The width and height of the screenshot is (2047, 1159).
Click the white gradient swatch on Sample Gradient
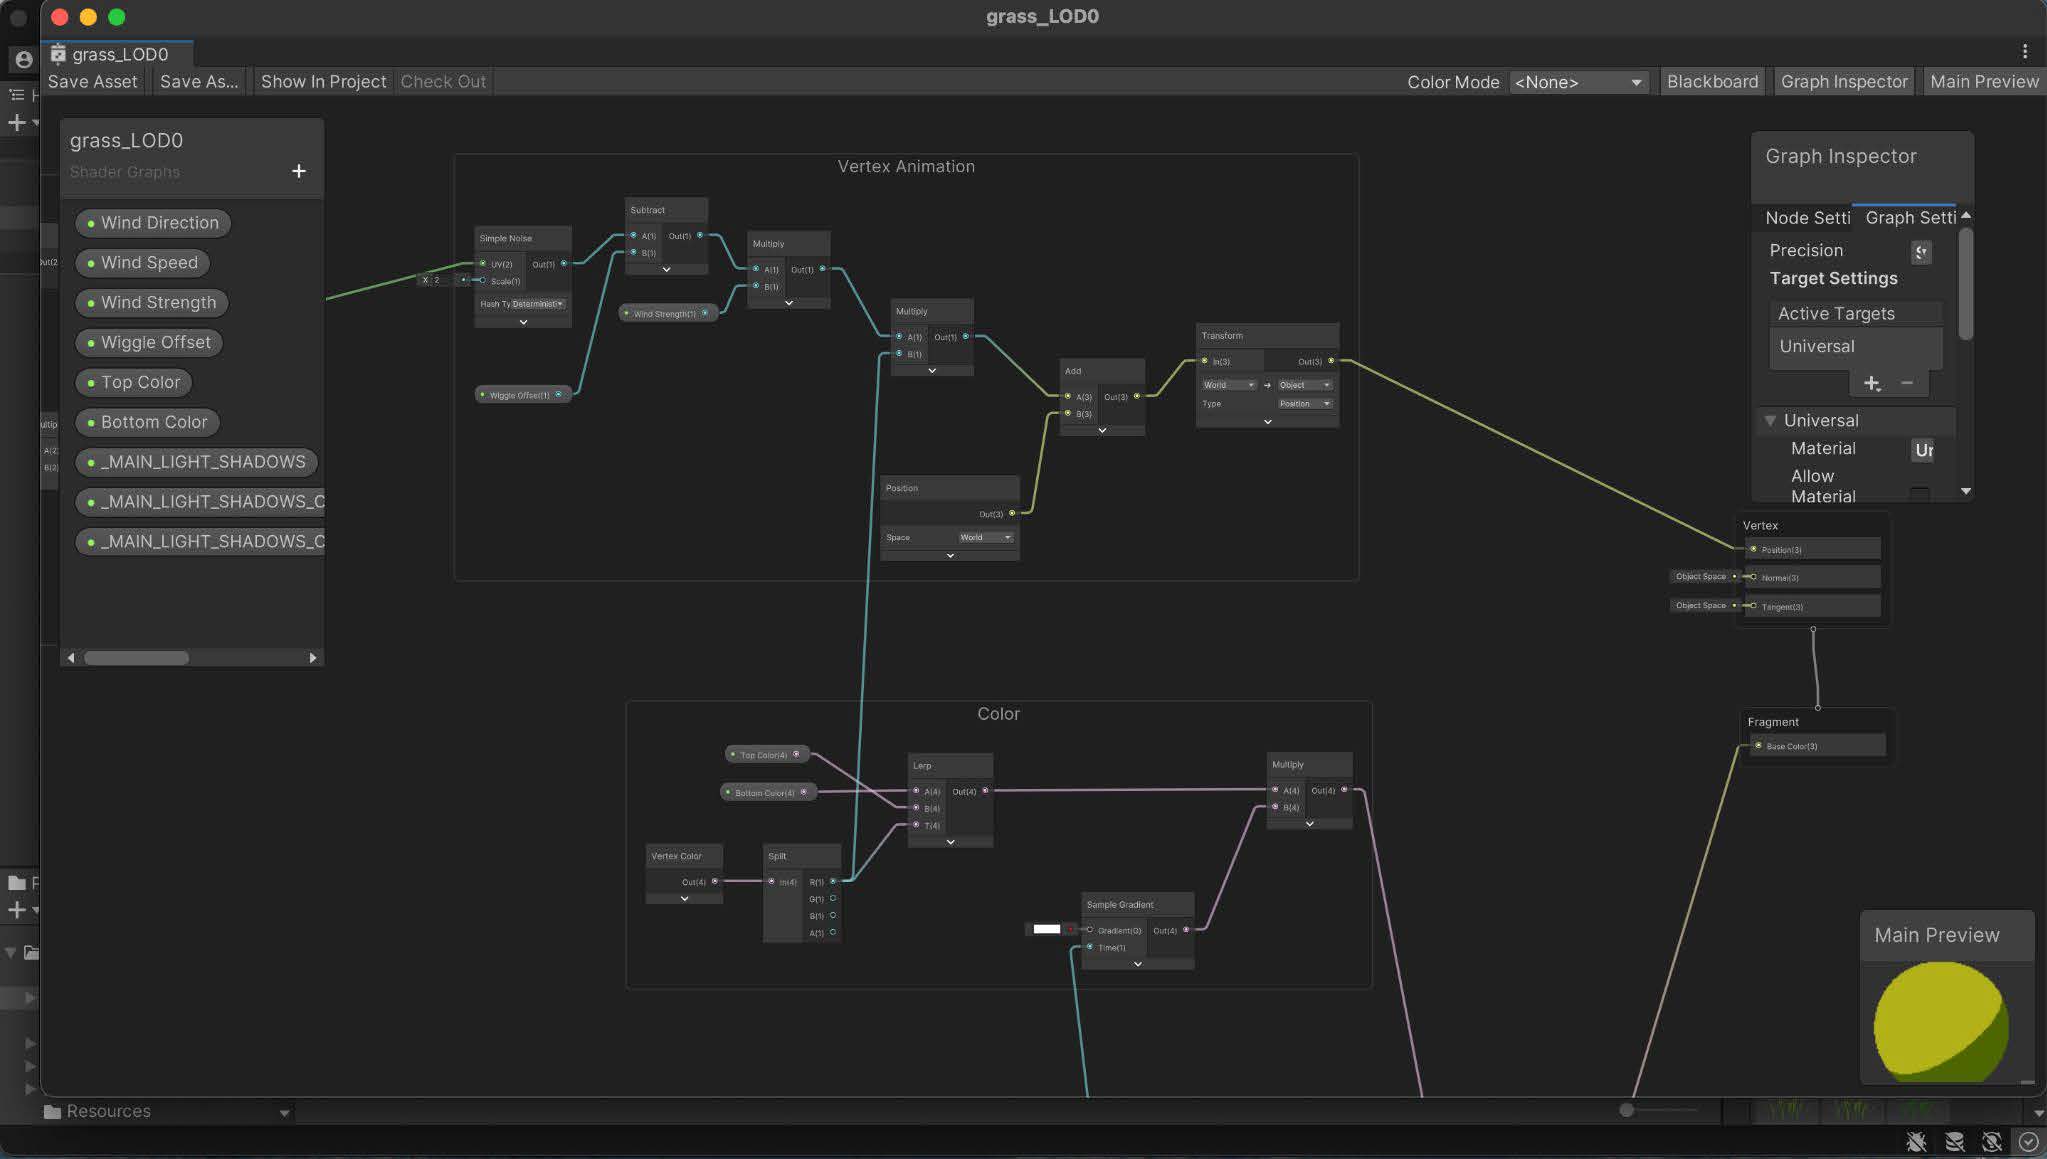point(1046,929)
